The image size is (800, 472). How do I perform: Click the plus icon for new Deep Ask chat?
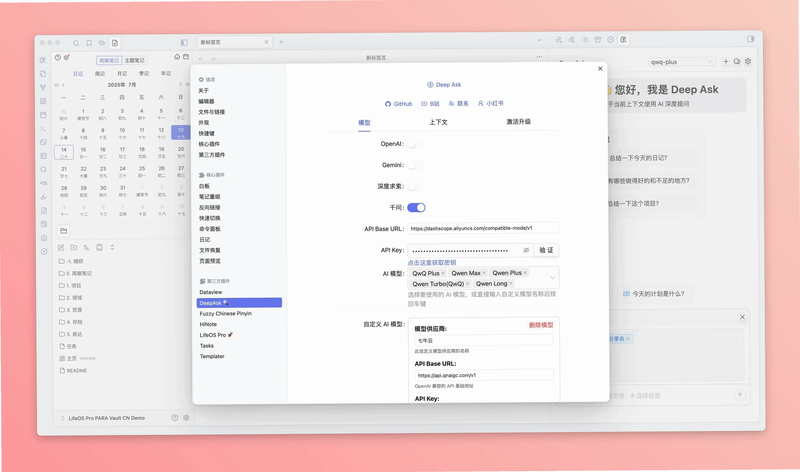point(726,61)
